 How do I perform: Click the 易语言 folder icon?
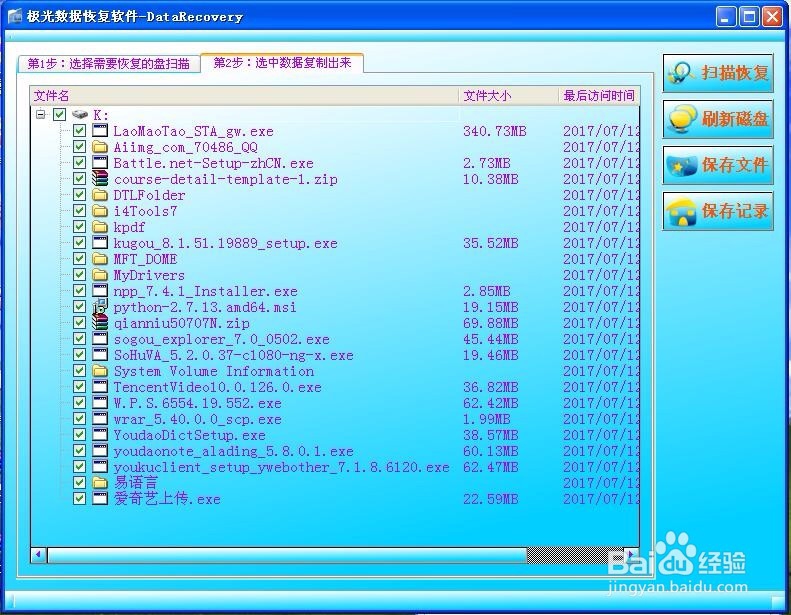pyautogui.click(x=100, y=483)
